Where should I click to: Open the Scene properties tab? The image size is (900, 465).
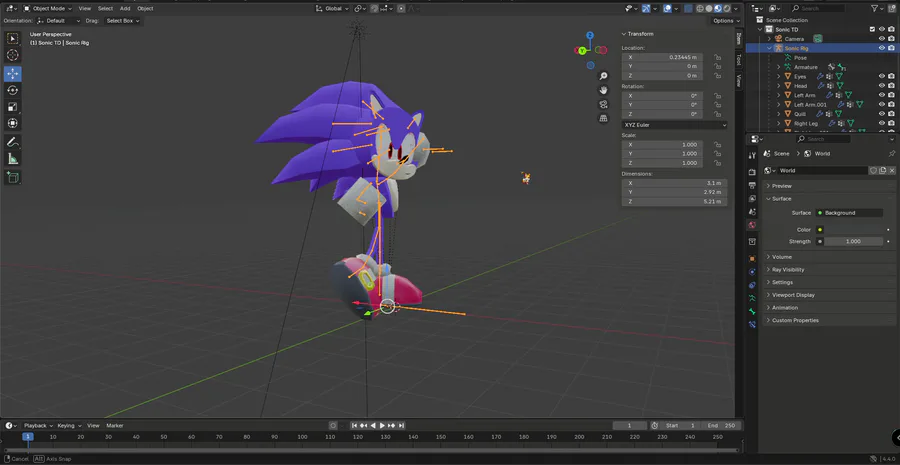[x=752, y=211]
